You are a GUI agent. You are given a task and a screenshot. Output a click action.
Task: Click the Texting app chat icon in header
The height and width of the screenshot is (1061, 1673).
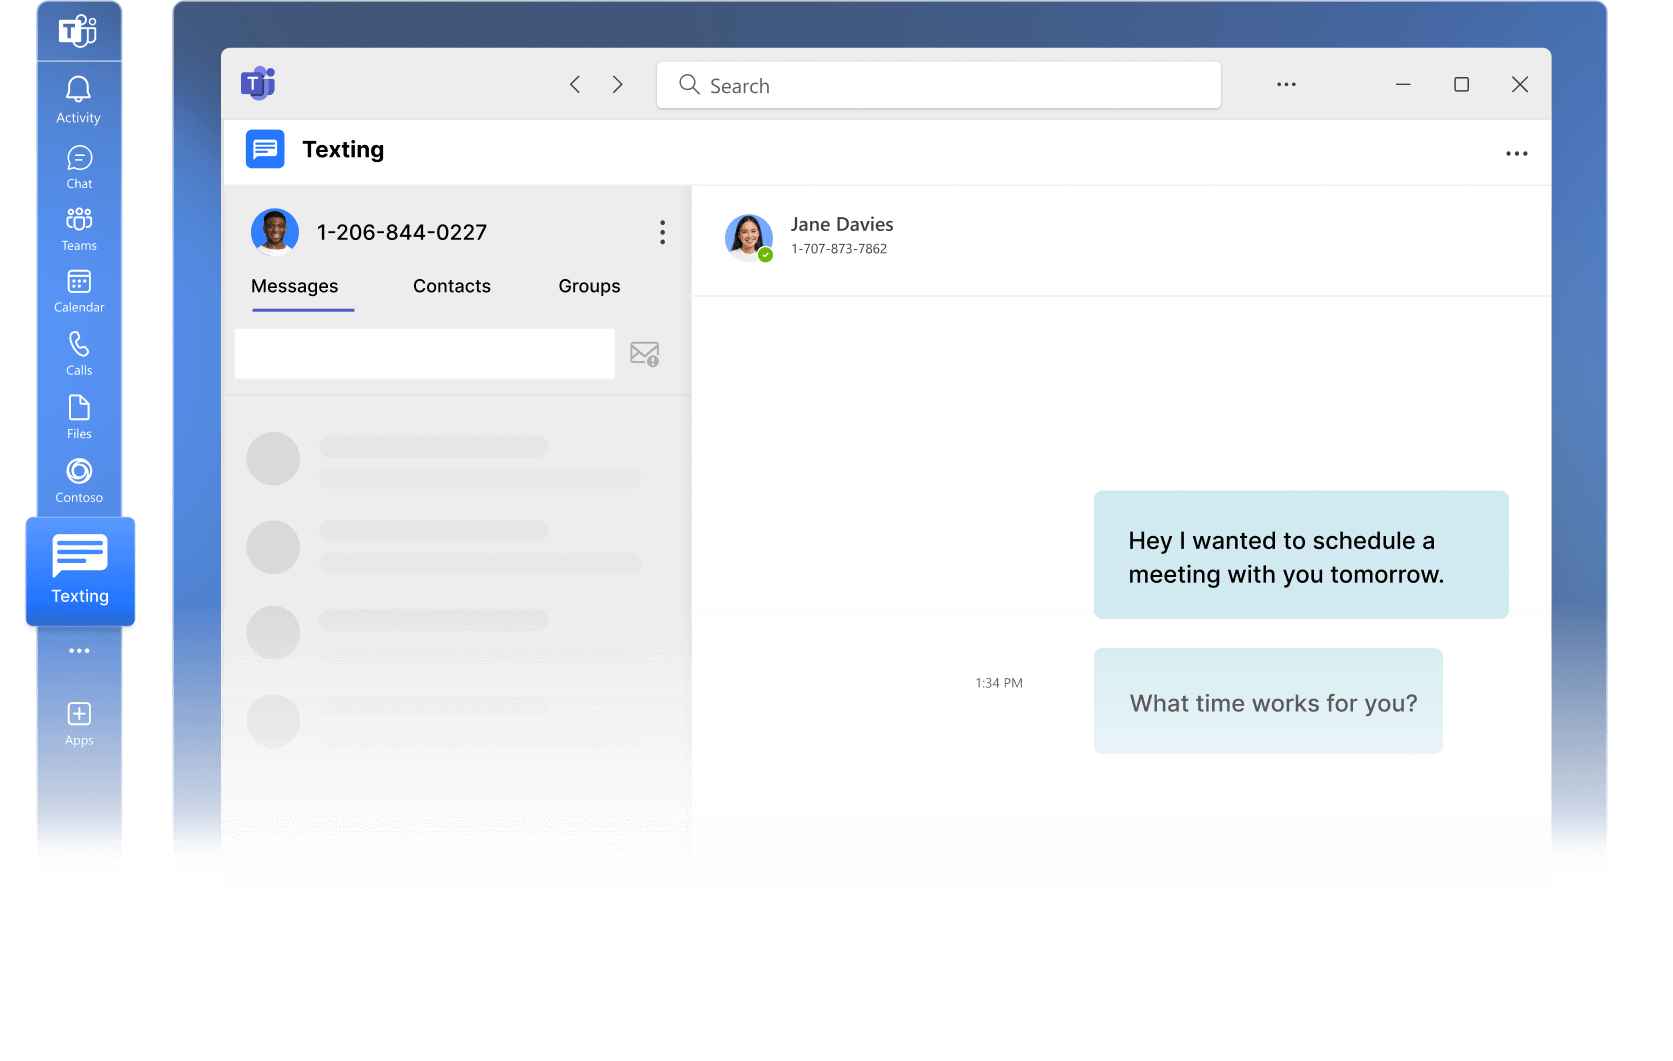(x=265, y=149)
